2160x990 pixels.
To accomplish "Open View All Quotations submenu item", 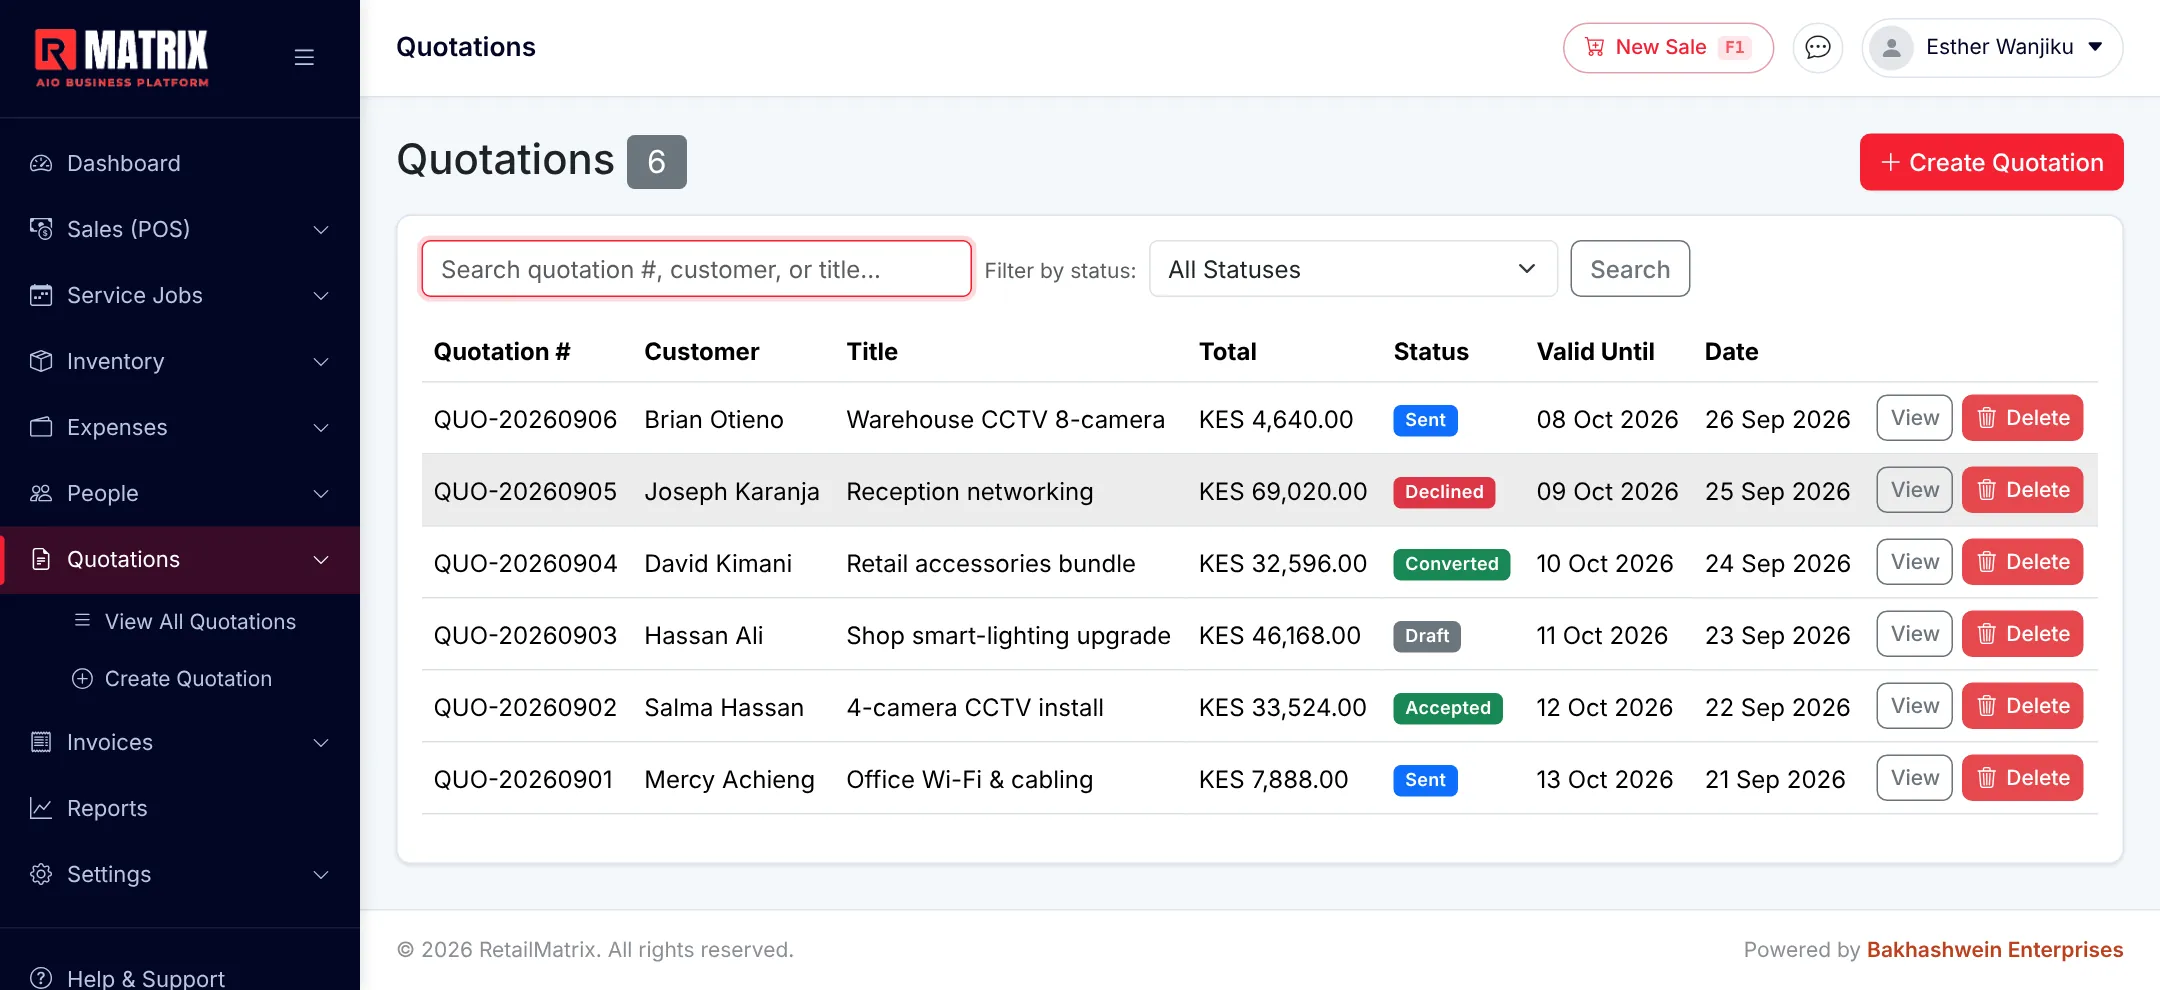I will tap(185, 622).
